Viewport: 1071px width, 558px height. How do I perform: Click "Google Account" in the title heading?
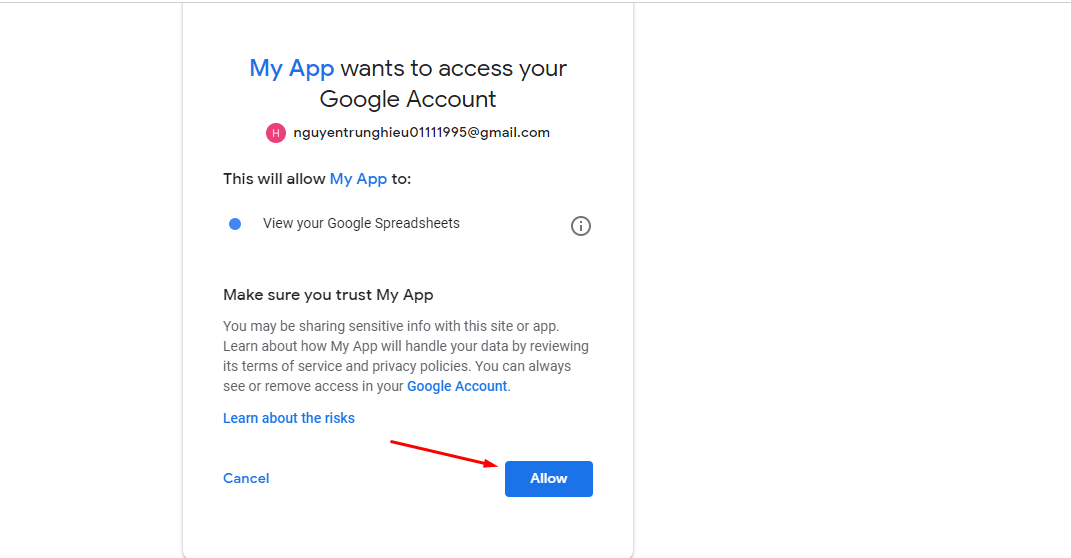click(x=408, y=99)
